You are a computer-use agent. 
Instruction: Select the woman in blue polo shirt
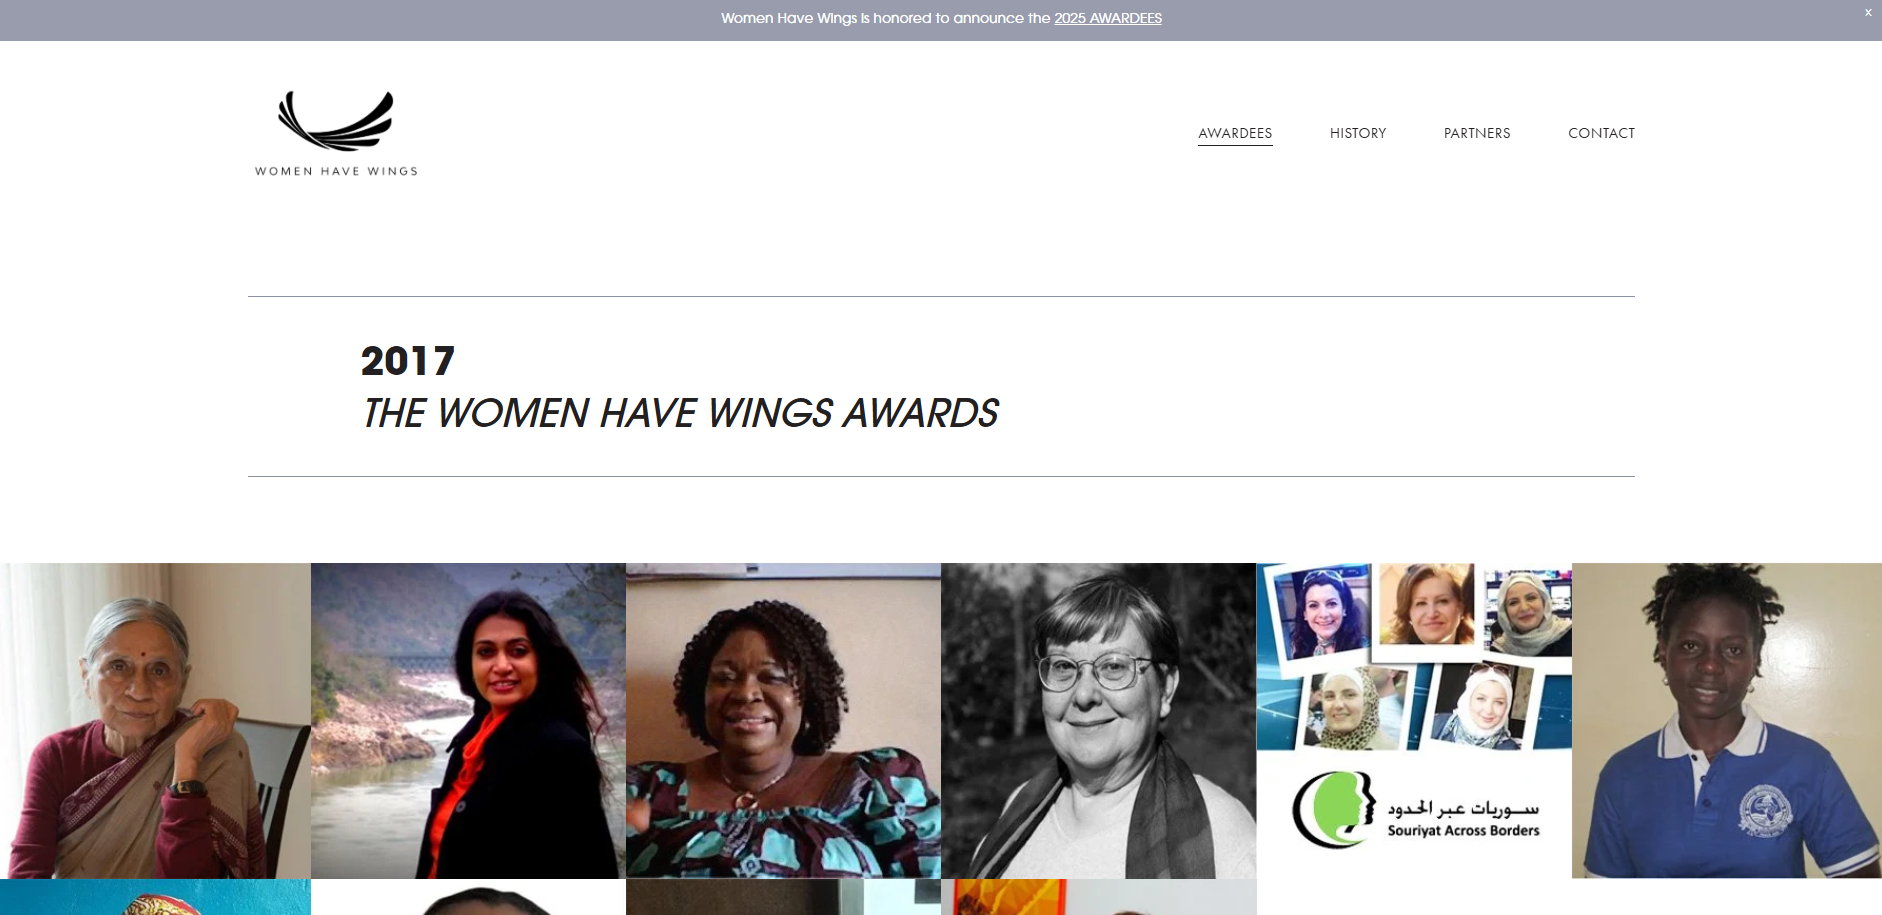pyautogui.click(x=1726, y=720)
